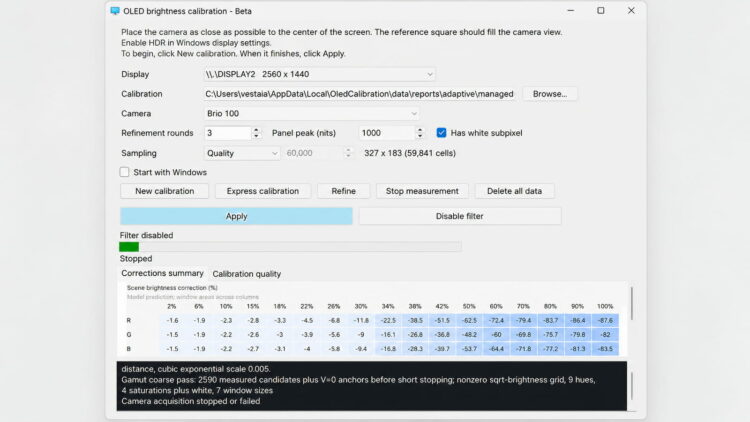
Task: Decrease Panel peak nits value
Action: [419, 136]
